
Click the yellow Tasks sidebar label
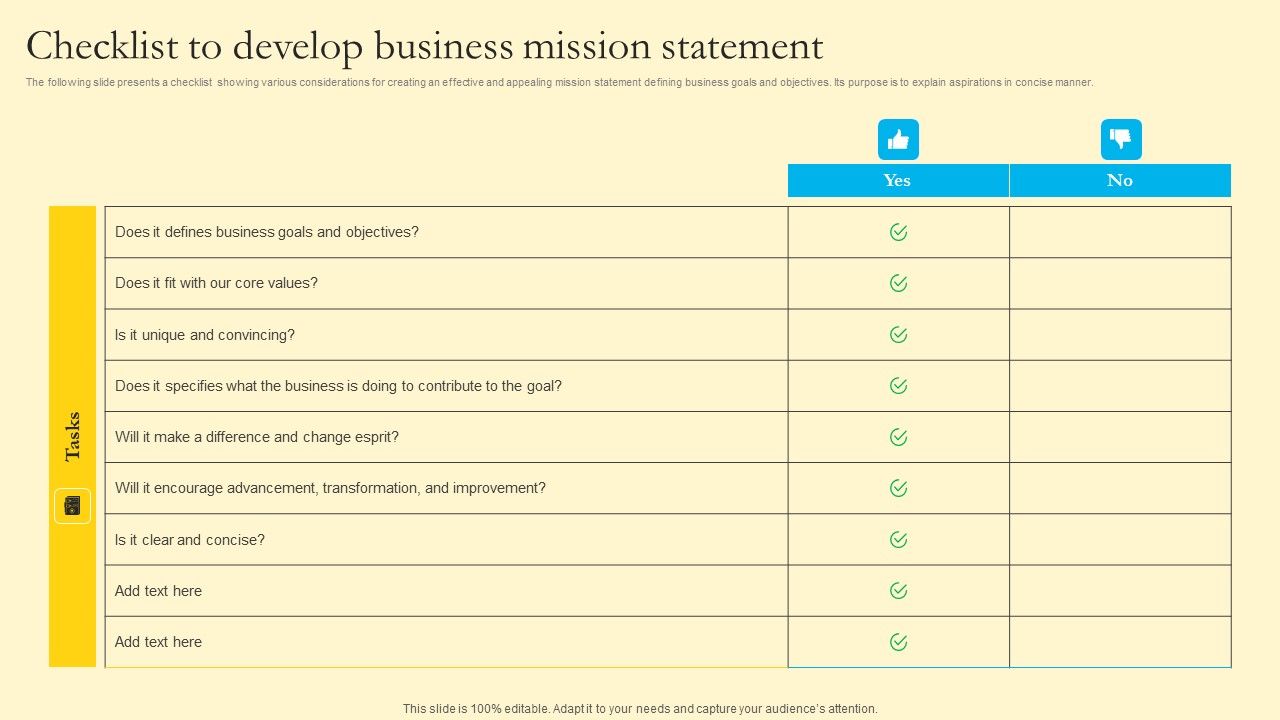point(72,436)
